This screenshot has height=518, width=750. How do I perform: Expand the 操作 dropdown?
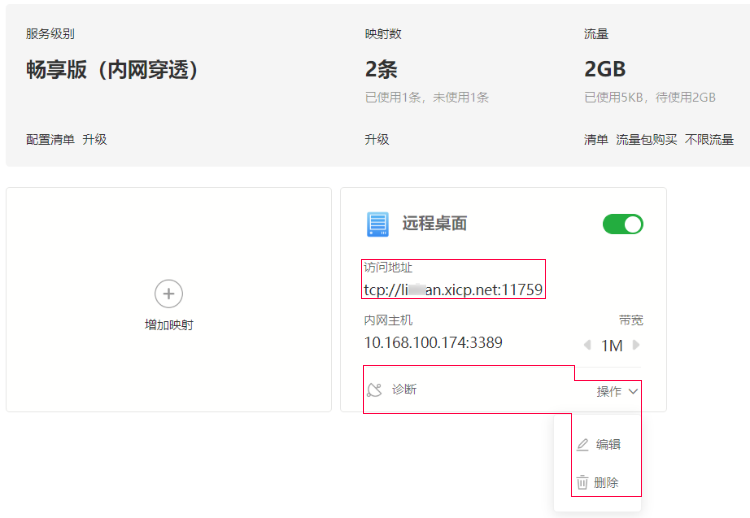617,392
